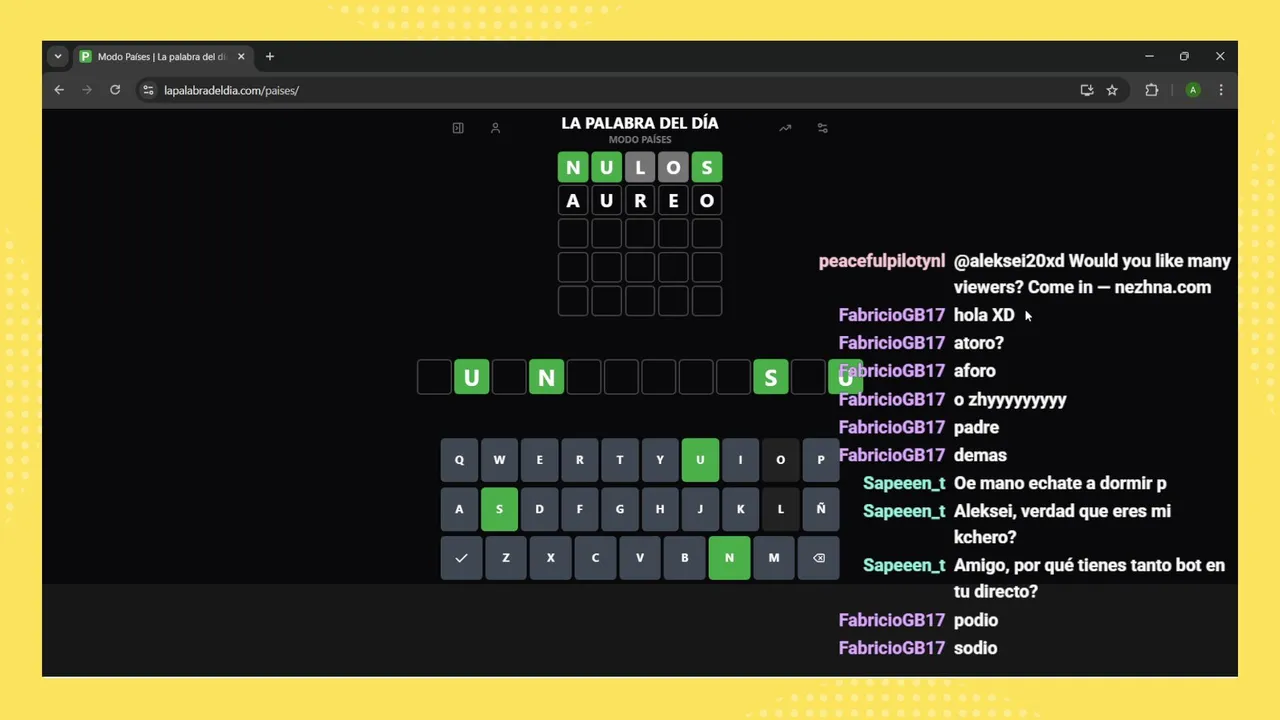Reload the current page
This screenshot has height=720, width=1280.
pos(115,90)
